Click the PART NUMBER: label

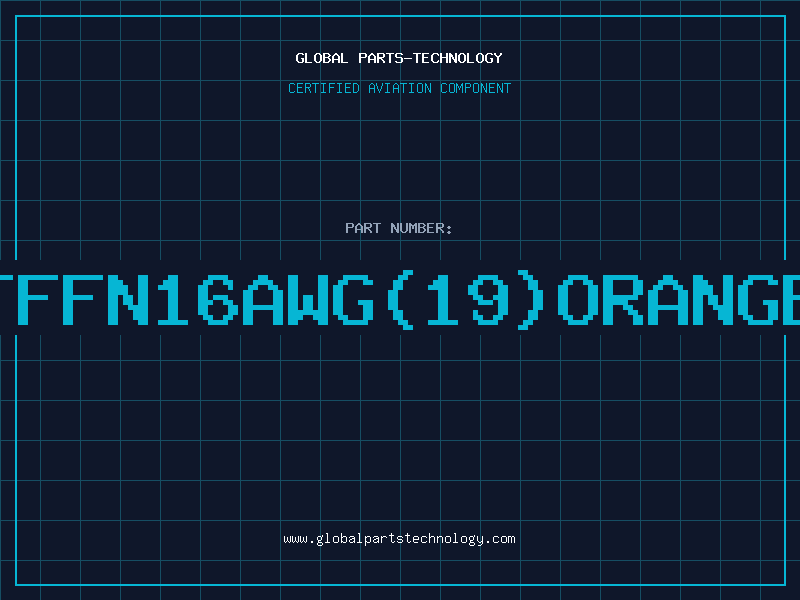click(x=398, y=228)
